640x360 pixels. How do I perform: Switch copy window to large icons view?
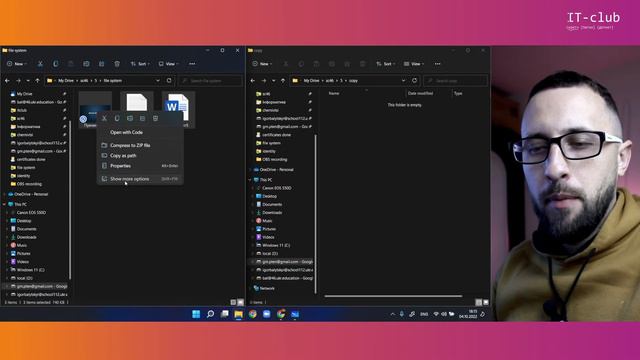(486, 302)
